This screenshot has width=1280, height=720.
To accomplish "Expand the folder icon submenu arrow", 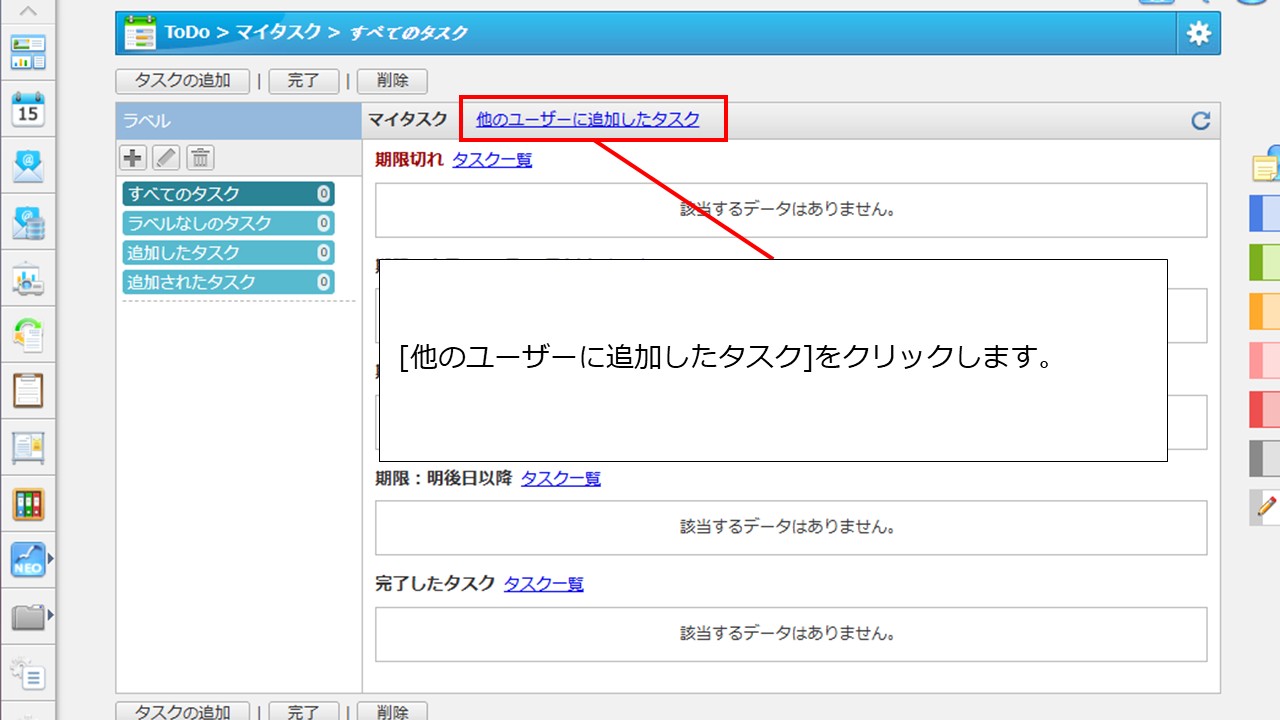I will tap(51, 615).
